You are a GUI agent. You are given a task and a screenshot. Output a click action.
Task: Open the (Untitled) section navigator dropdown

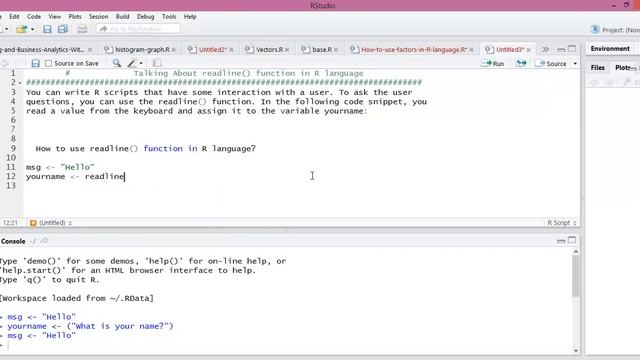click(x=51, y=223)
